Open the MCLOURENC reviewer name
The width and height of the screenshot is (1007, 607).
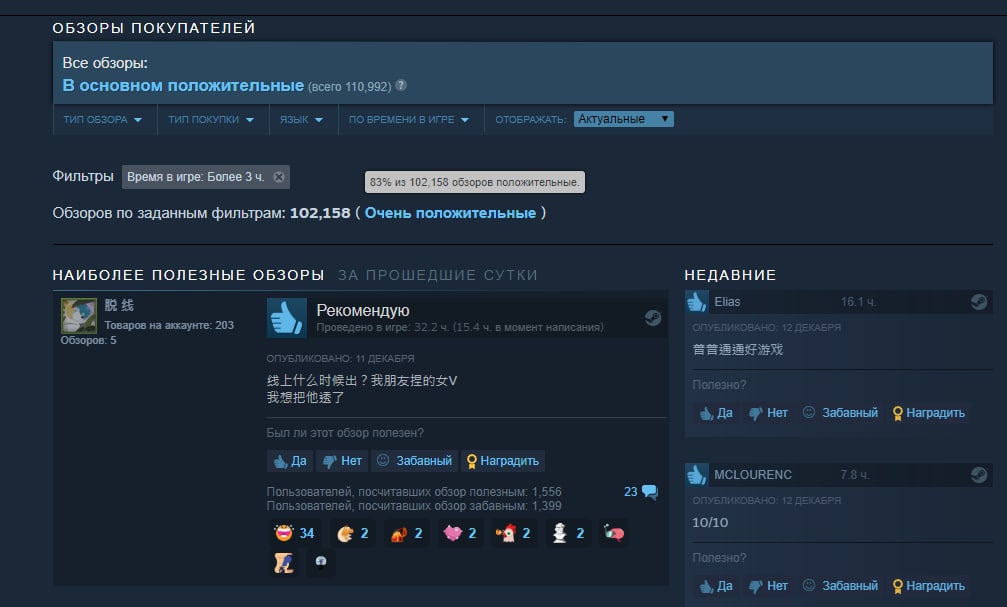(753, 475)
